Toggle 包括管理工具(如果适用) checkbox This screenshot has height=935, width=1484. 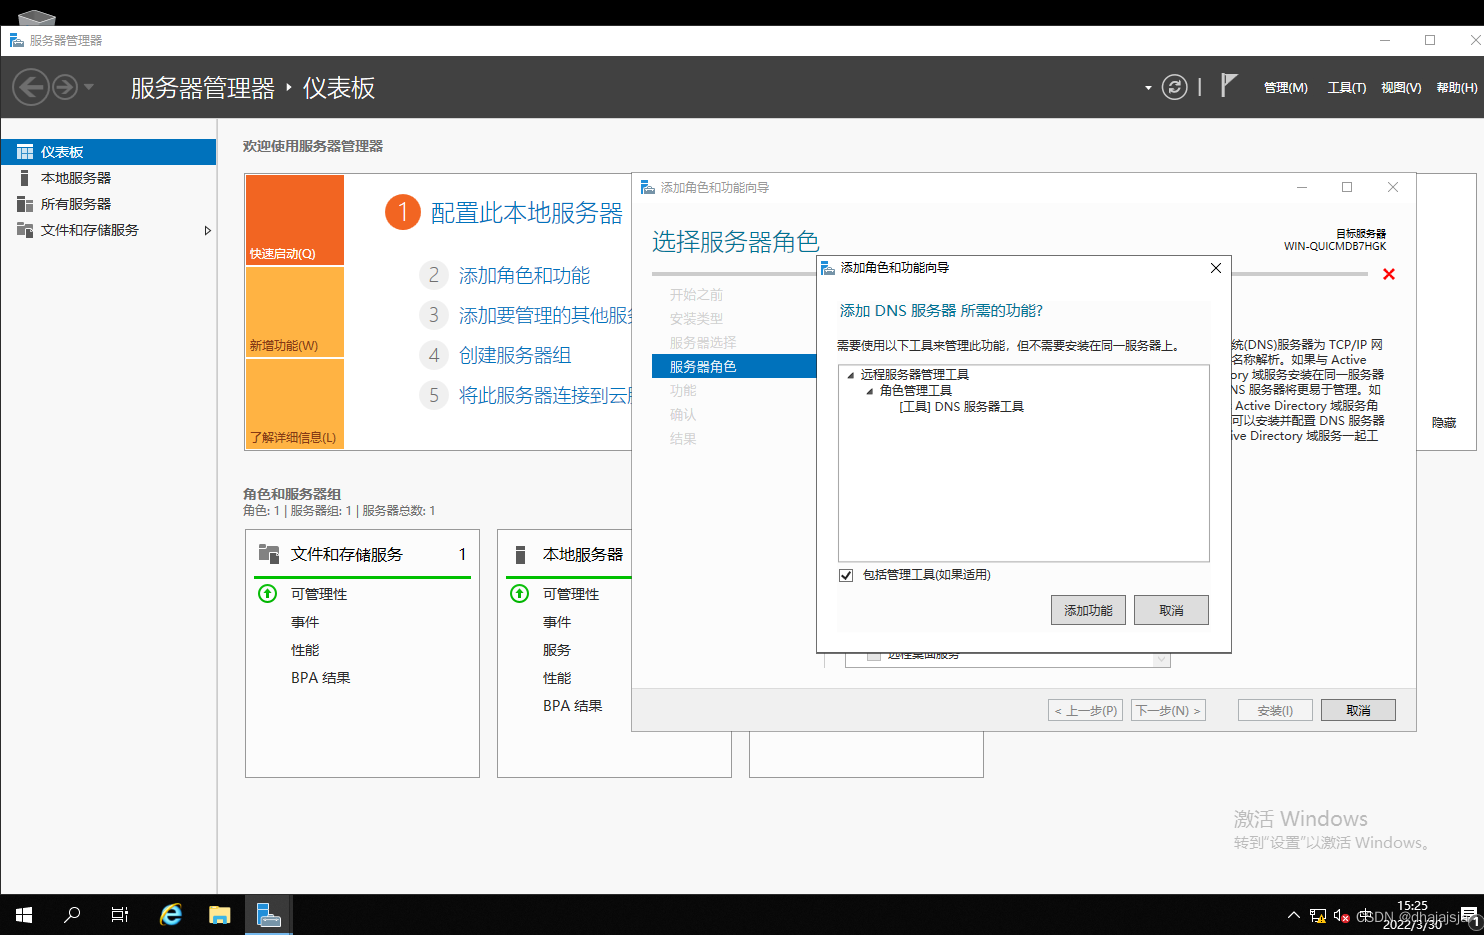(x=846, y=575)
